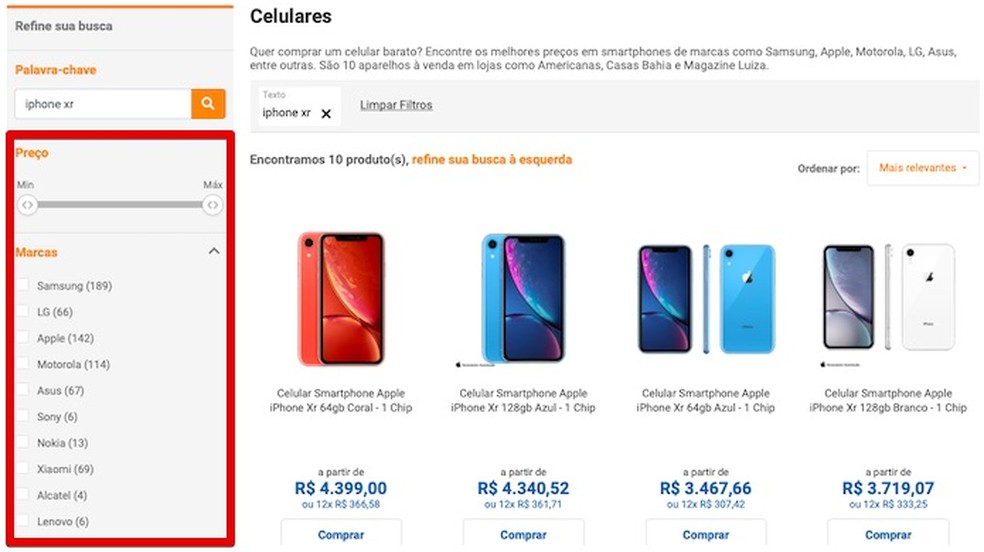Remove the 'iphone xr' text filter chip
Viewport: 984px width, 552px height.
[326, 114]
